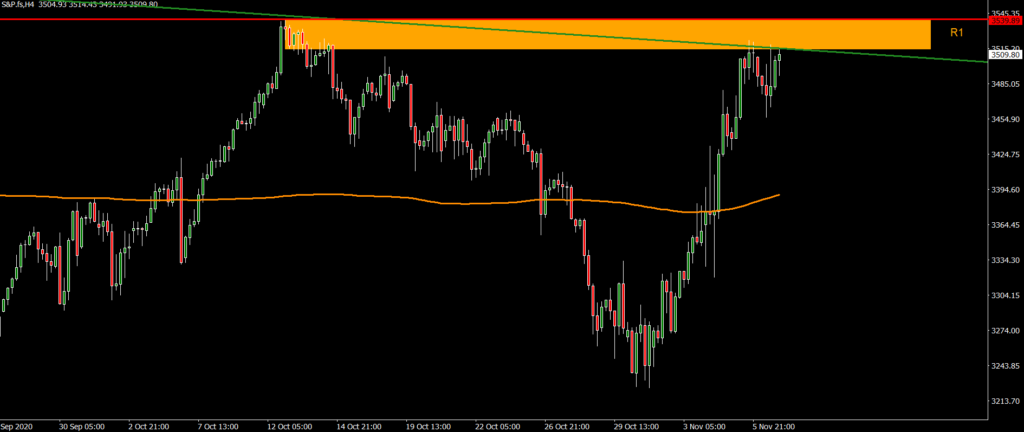Click the 3213.70 level on price scale
The width and height of the screenshot is (1024, 432).
coord(1004,401)
